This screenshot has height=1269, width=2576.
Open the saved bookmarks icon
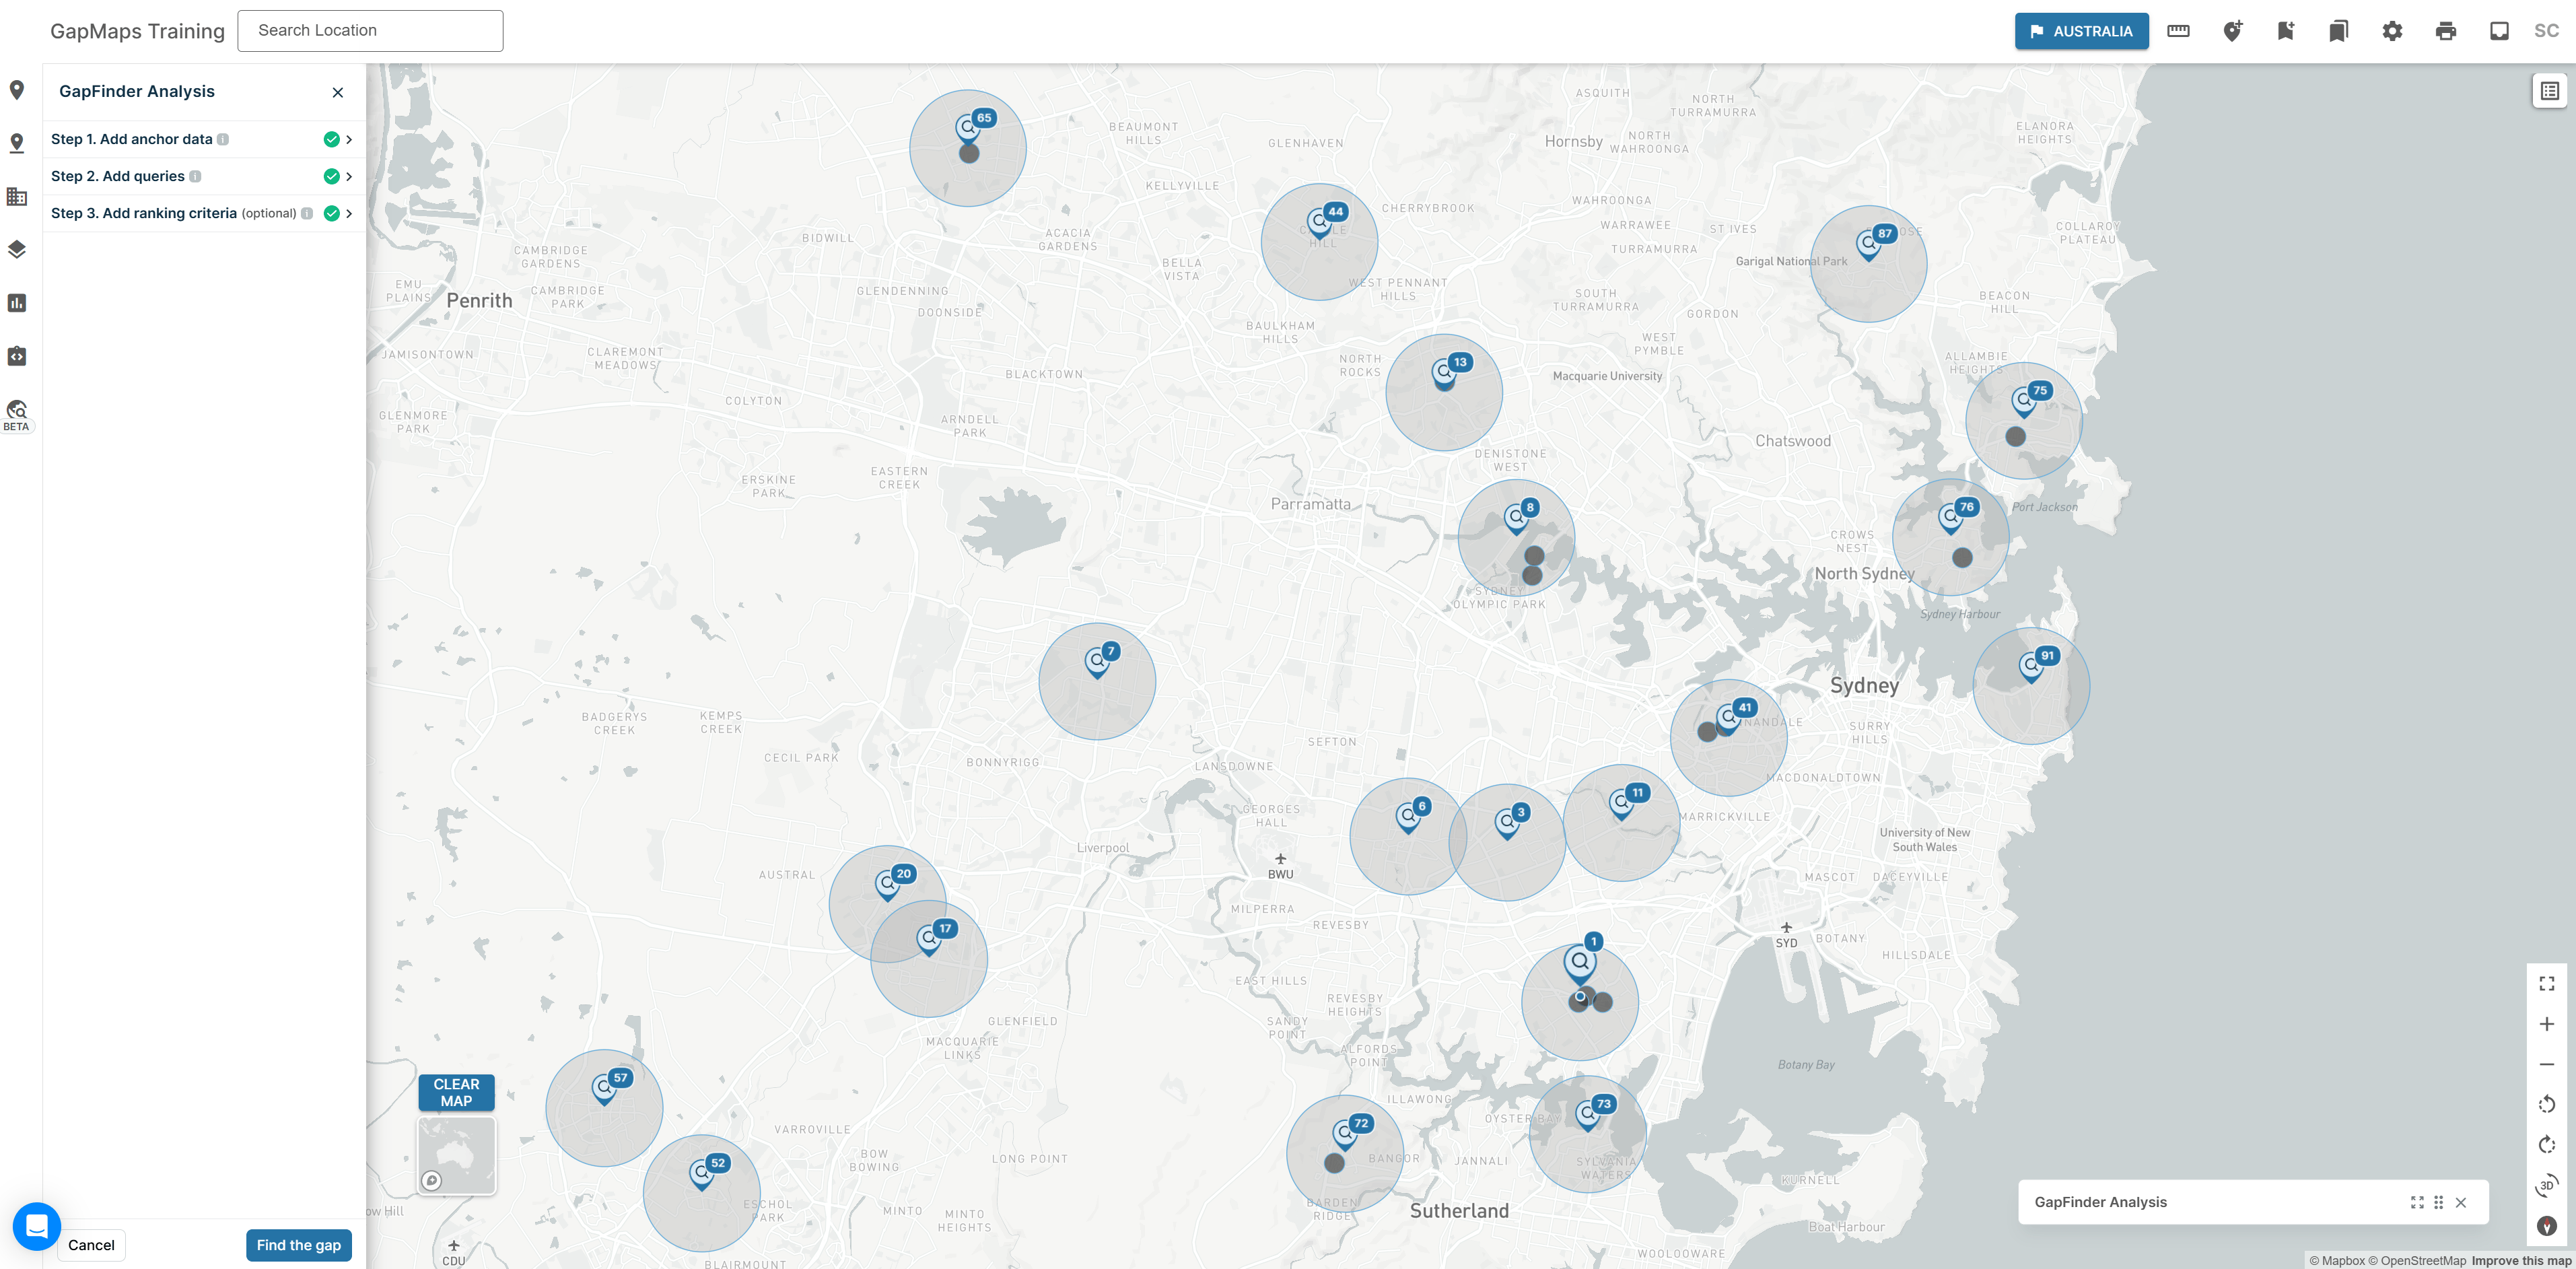pyautogui.click(x=2338, y=31)
